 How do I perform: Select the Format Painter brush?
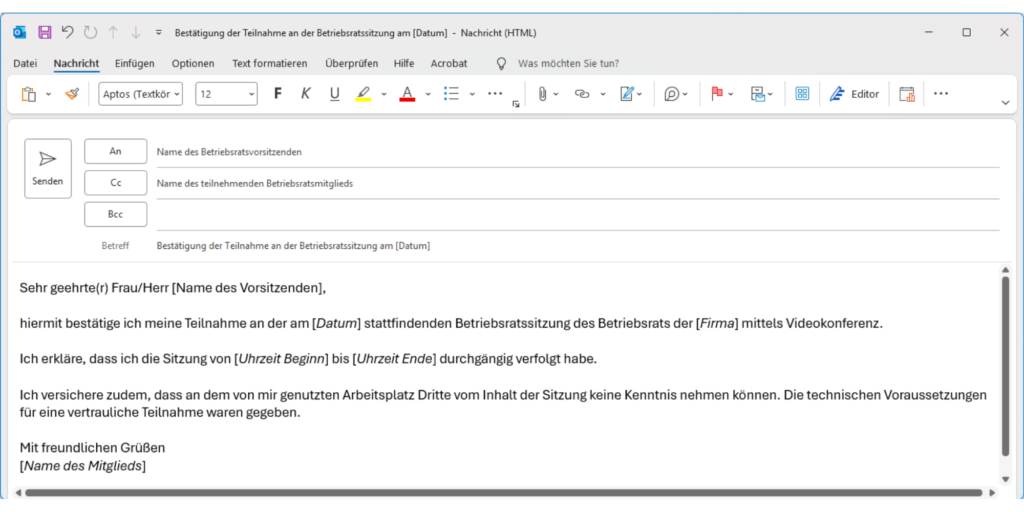tap(72, 94)
